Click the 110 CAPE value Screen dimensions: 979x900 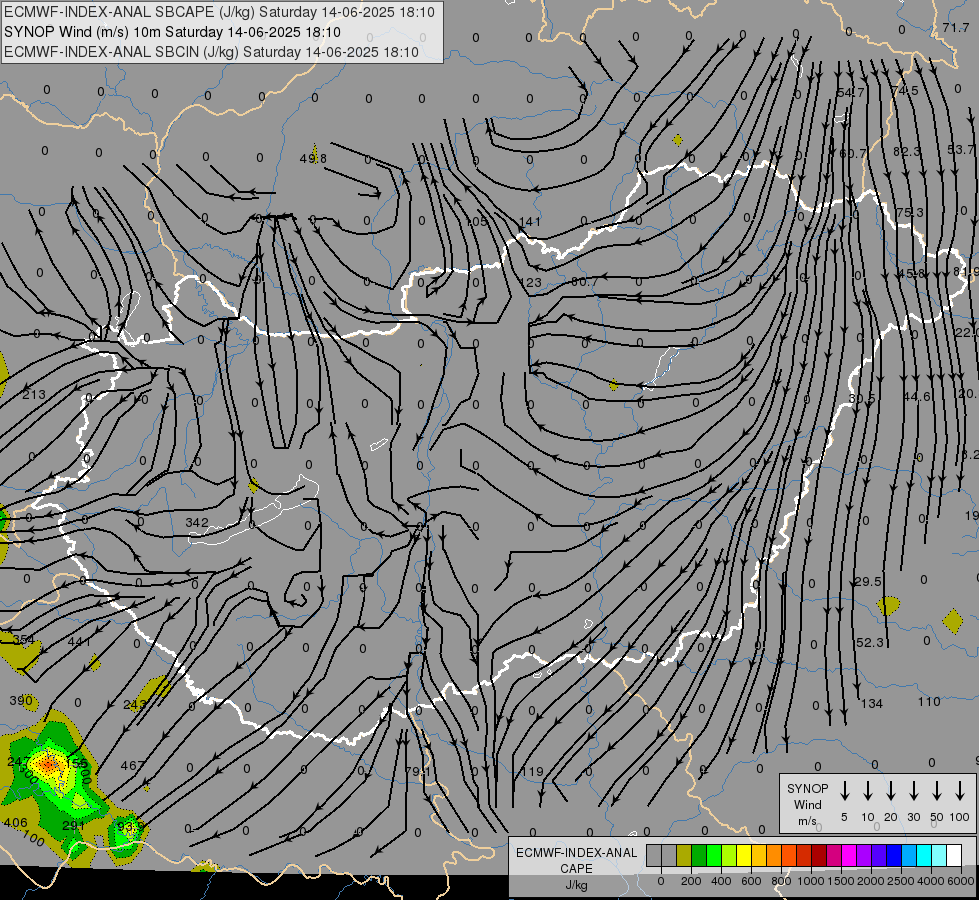[929, 702]
